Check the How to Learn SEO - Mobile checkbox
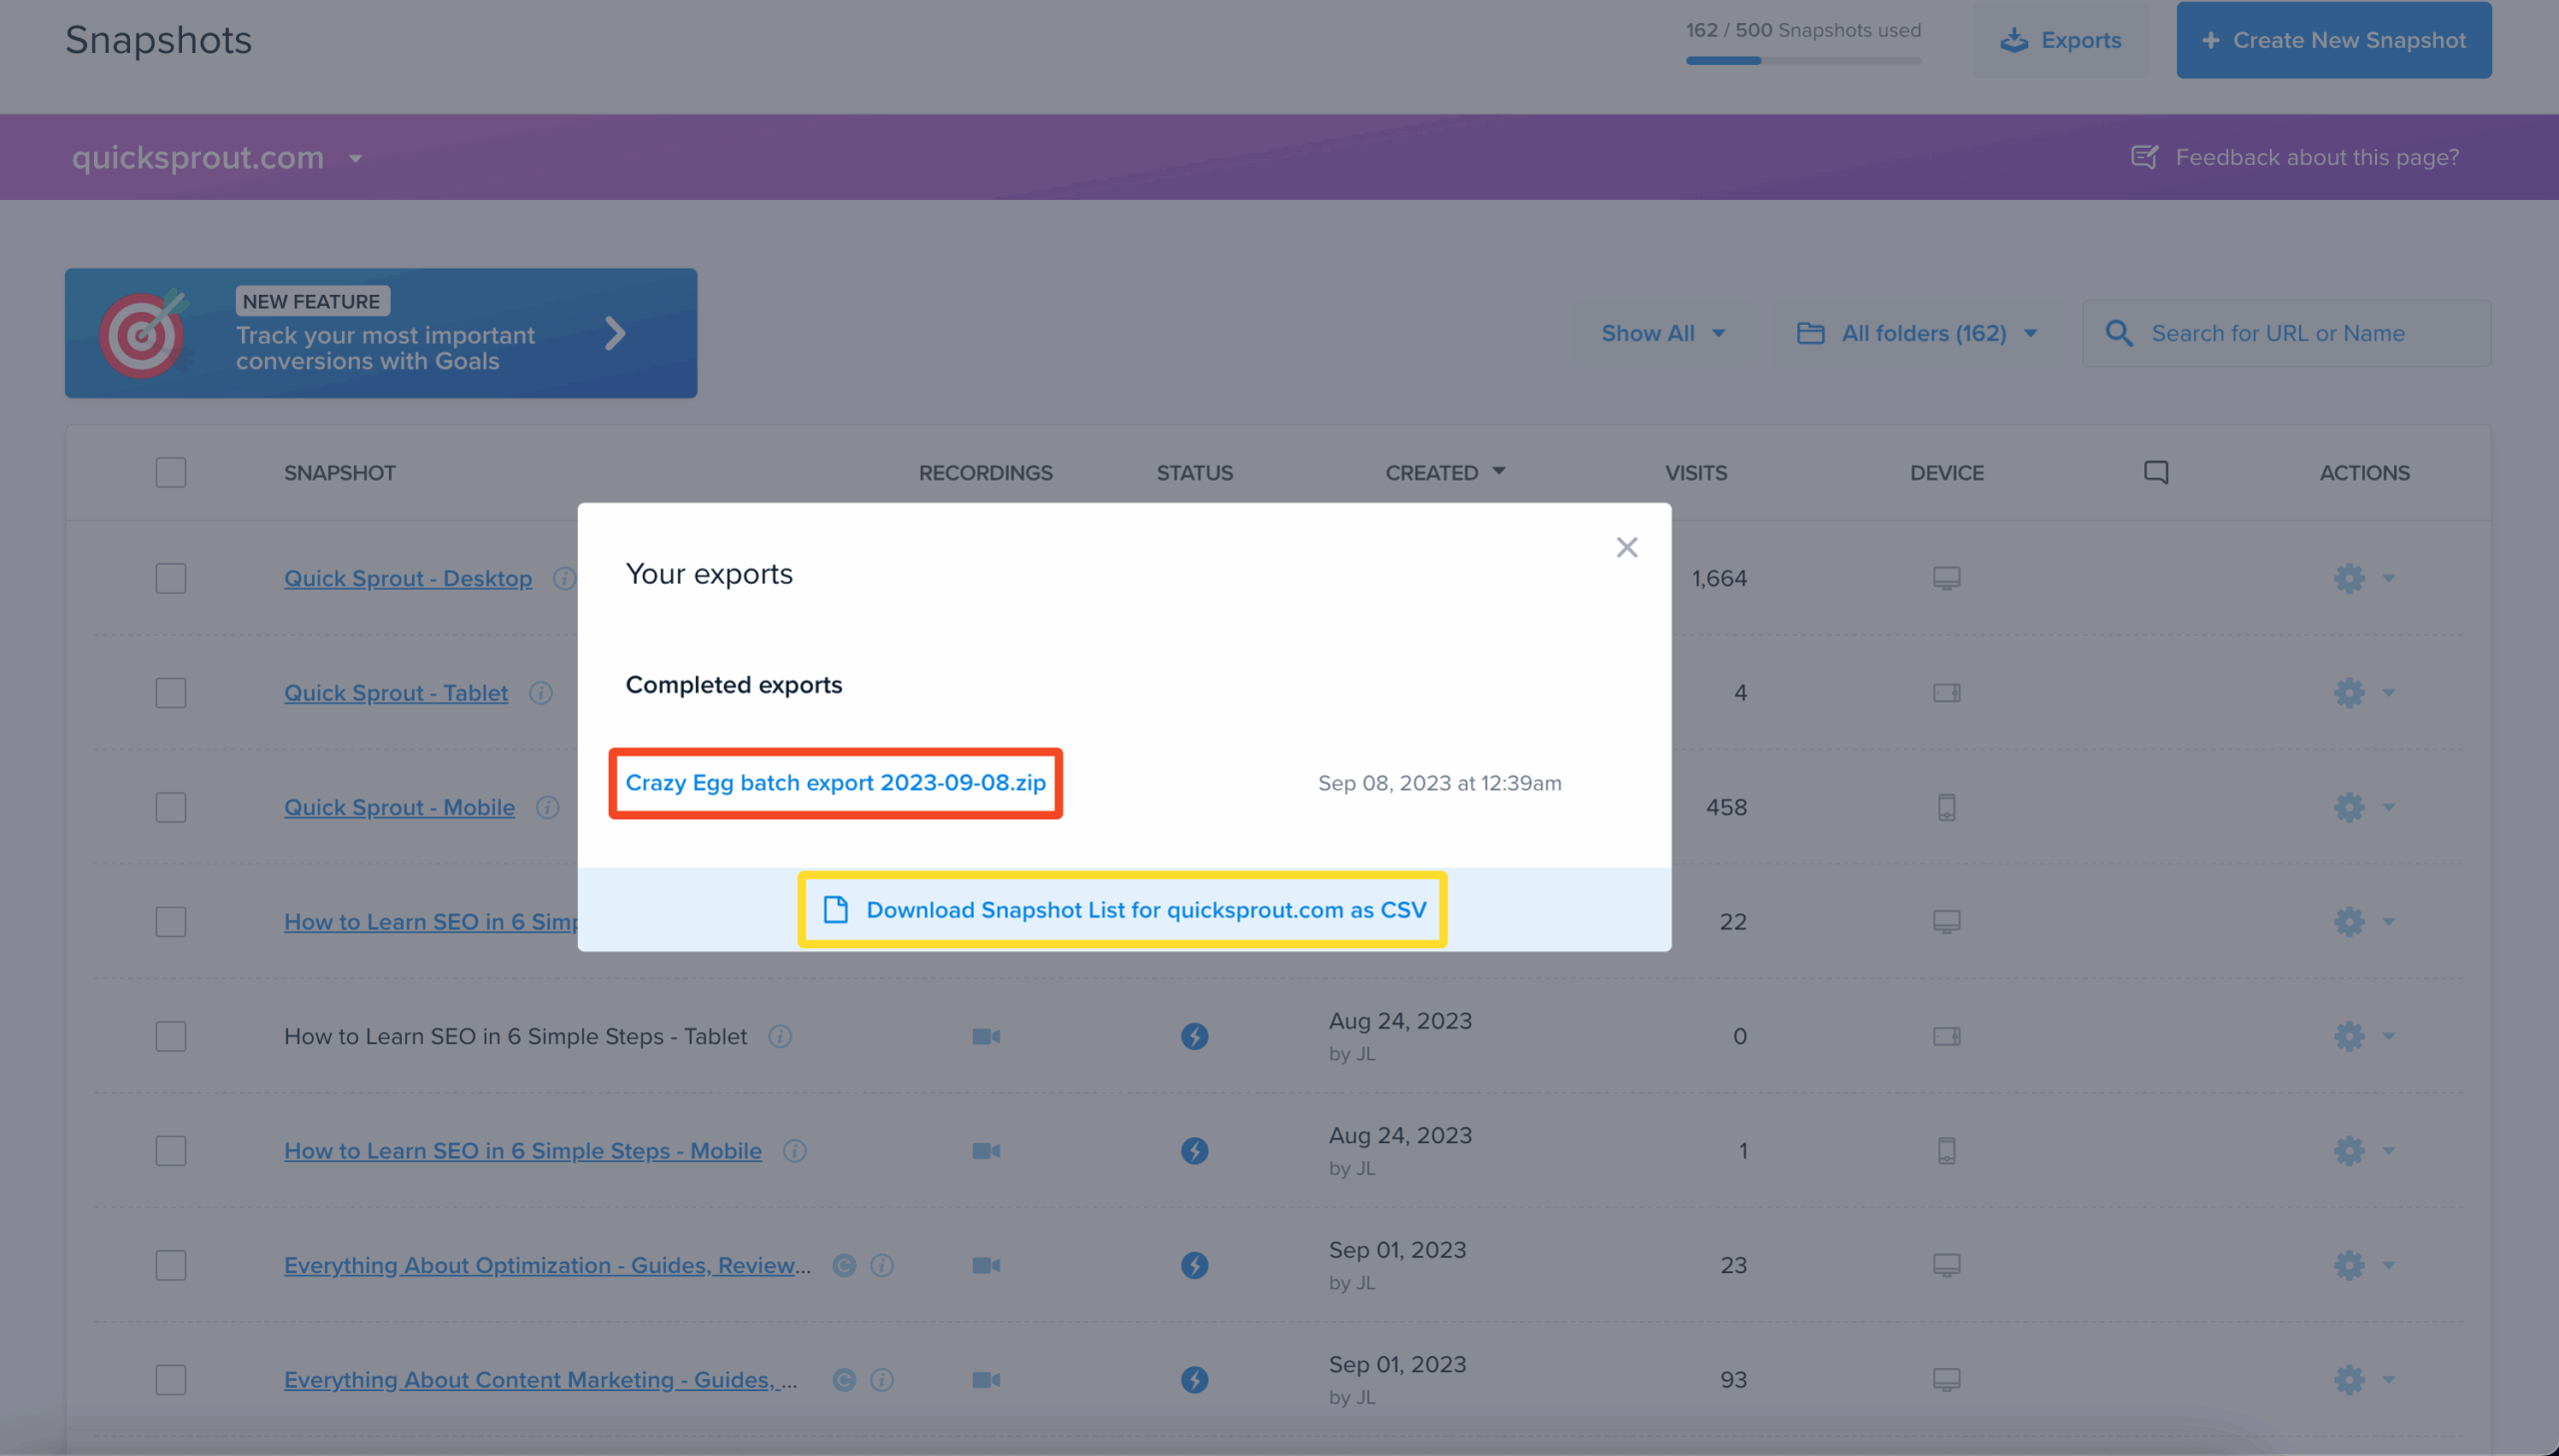2559x1456 pixels. pyautogui.click(x=171, y=1151)
